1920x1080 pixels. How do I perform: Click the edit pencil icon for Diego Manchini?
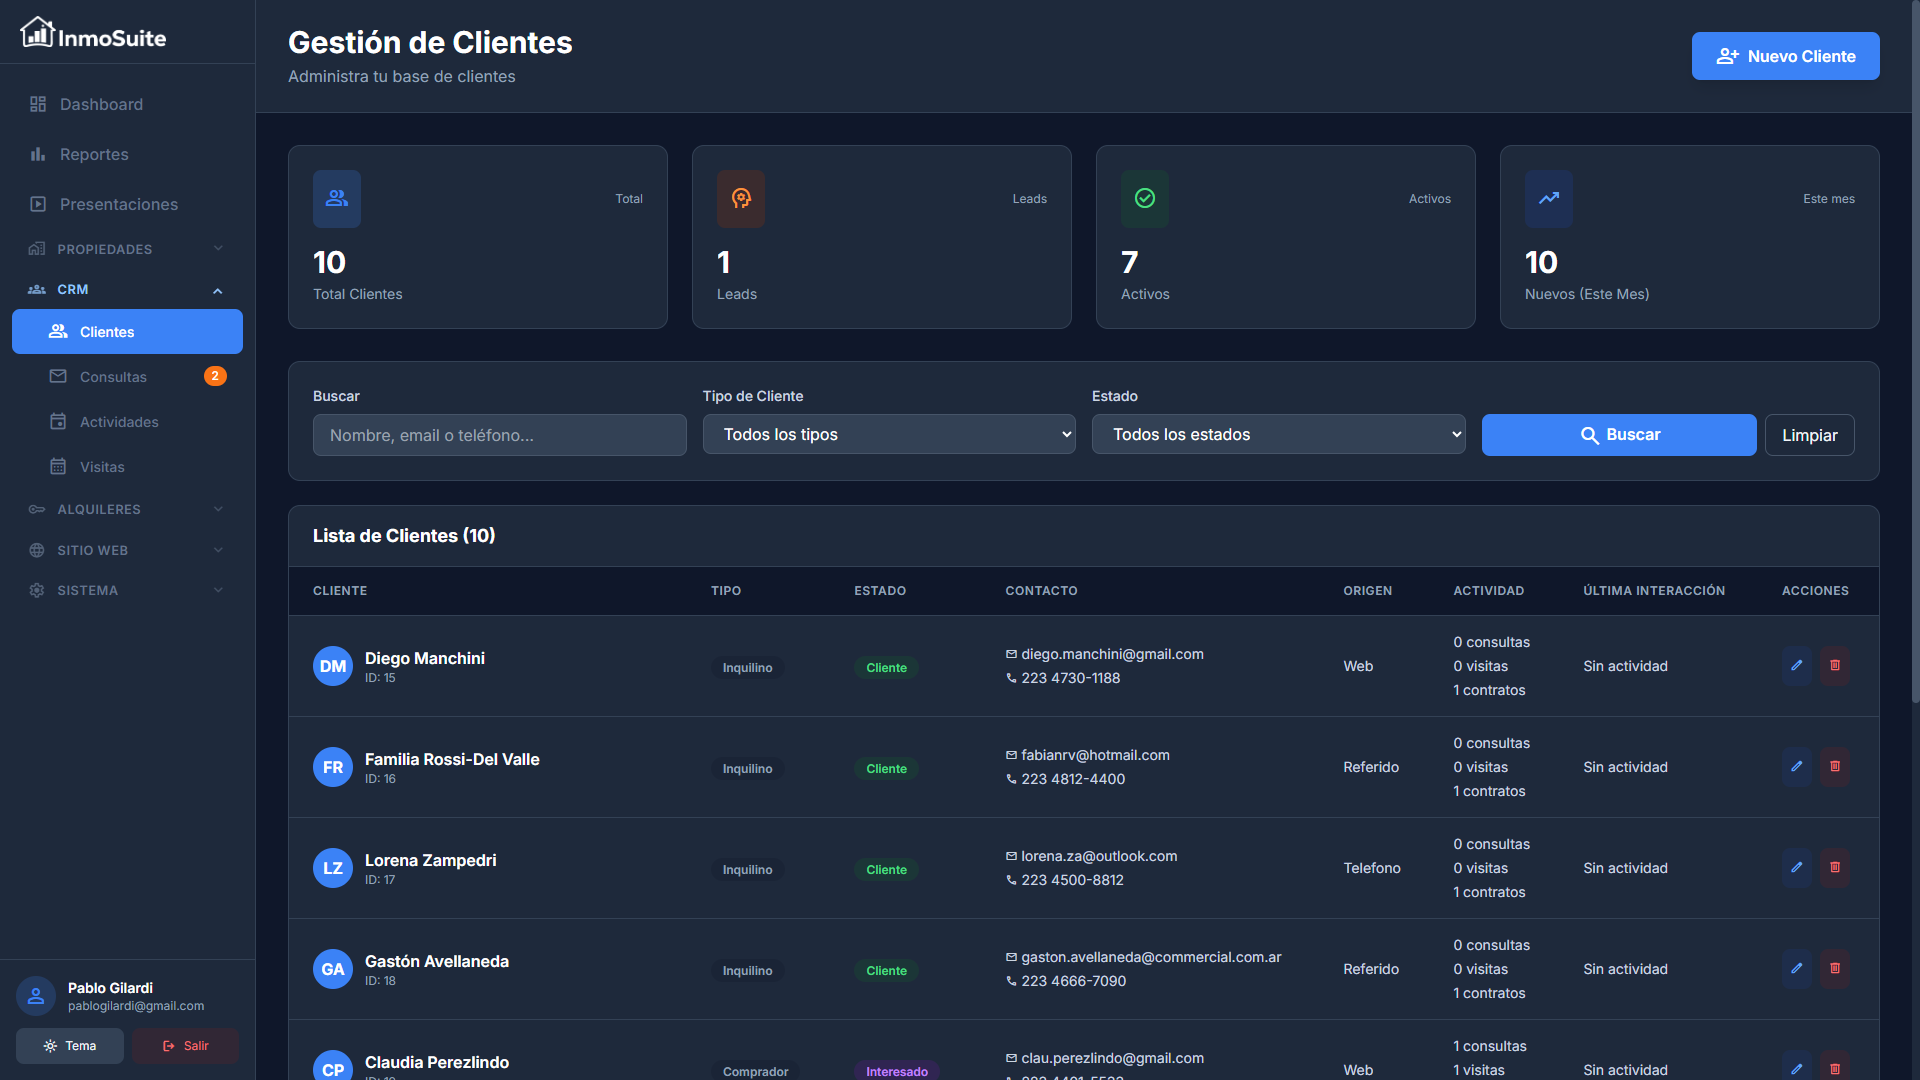1796,666
